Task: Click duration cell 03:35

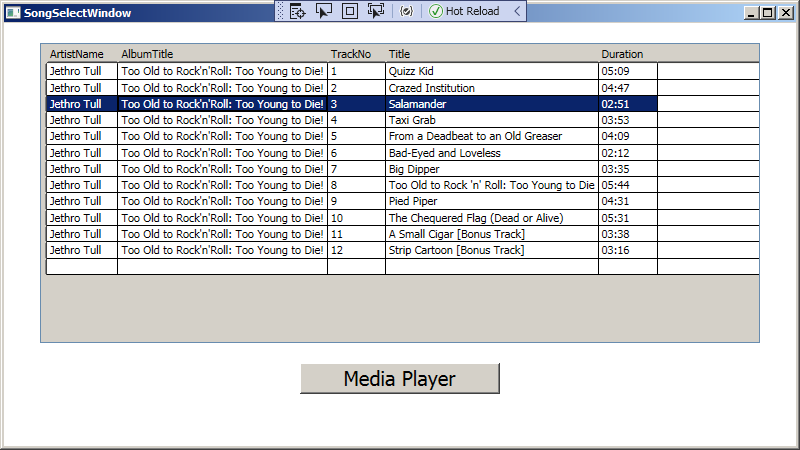Action: pos(628,169)
